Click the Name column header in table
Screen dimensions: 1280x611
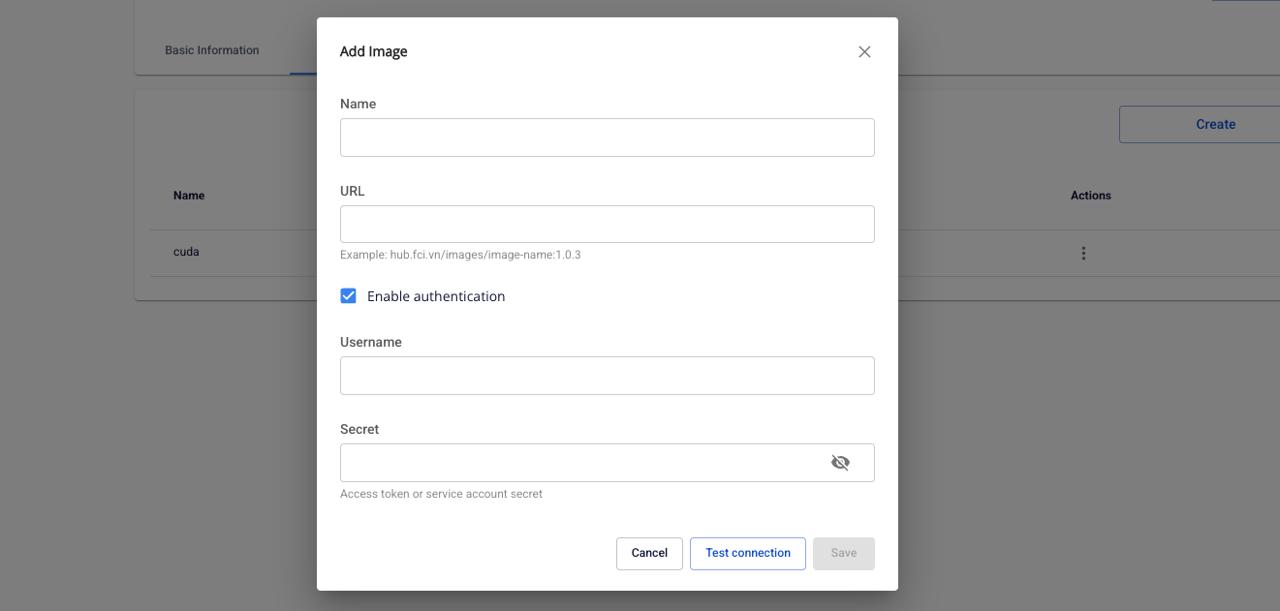coord(189,195)
